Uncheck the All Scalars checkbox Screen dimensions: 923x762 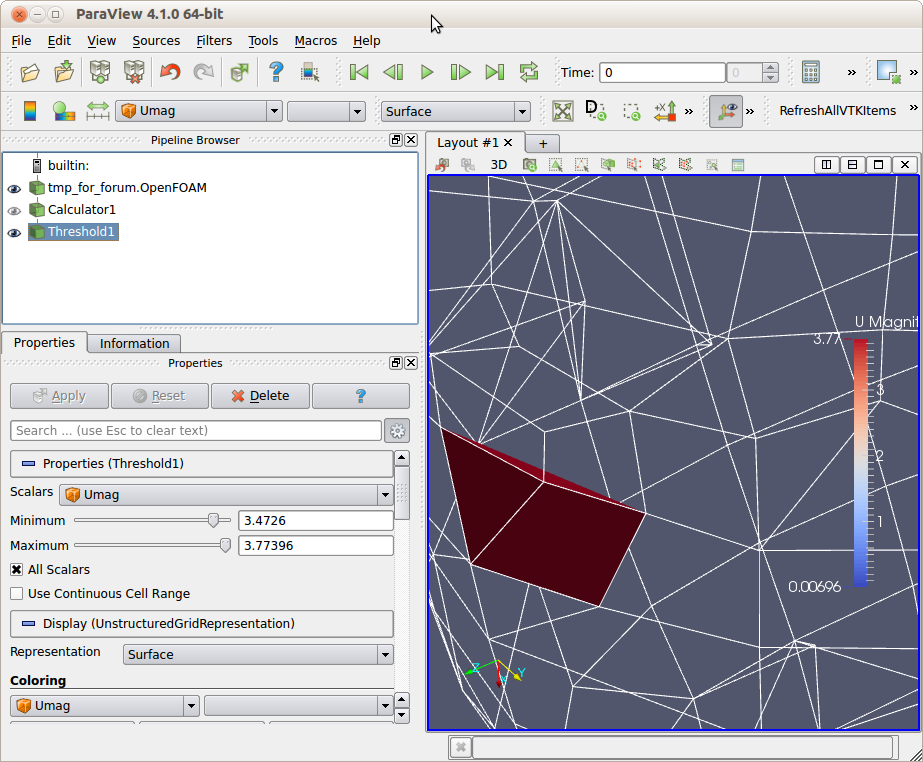pos(16,569)
